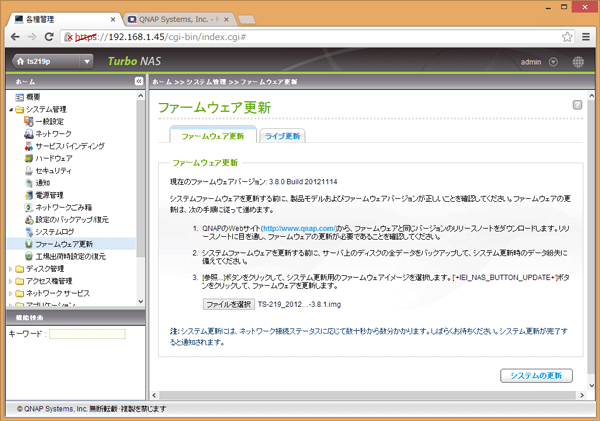Click the システムの更新 button
The height and width of the screenshot is (421, 600).
pos(536,375)
